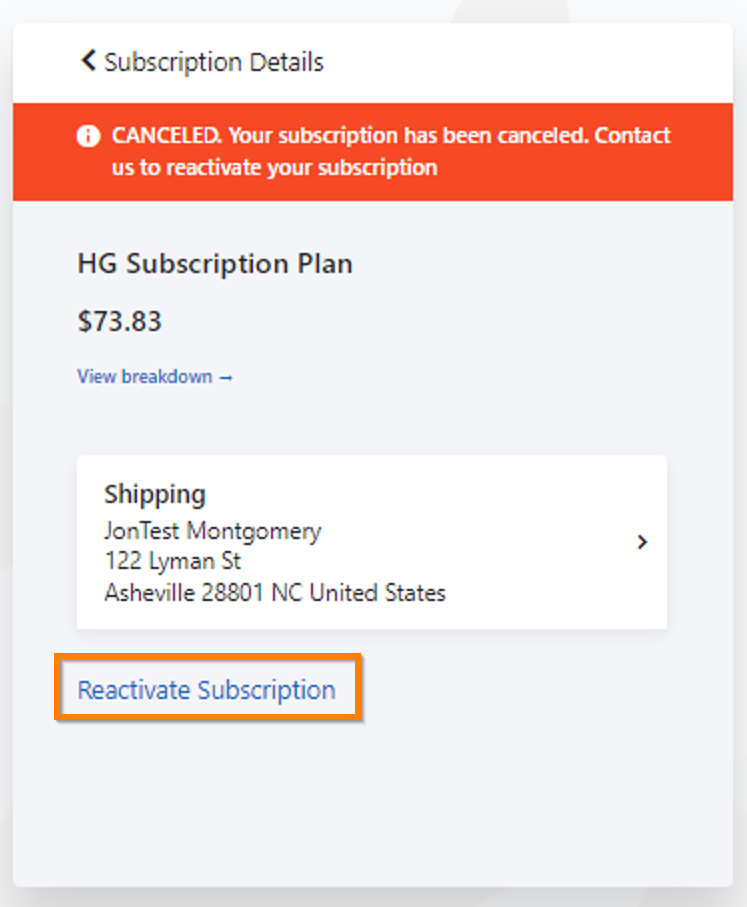
Task: Click "us to reactivate your subscription" banner line
Action: click(x=274, y=167)
